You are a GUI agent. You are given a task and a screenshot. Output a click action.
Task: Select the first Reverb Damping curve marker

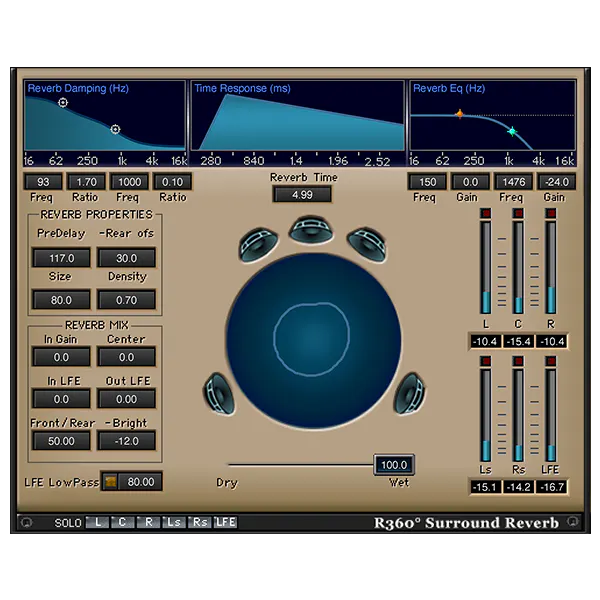tap(63, 103)
